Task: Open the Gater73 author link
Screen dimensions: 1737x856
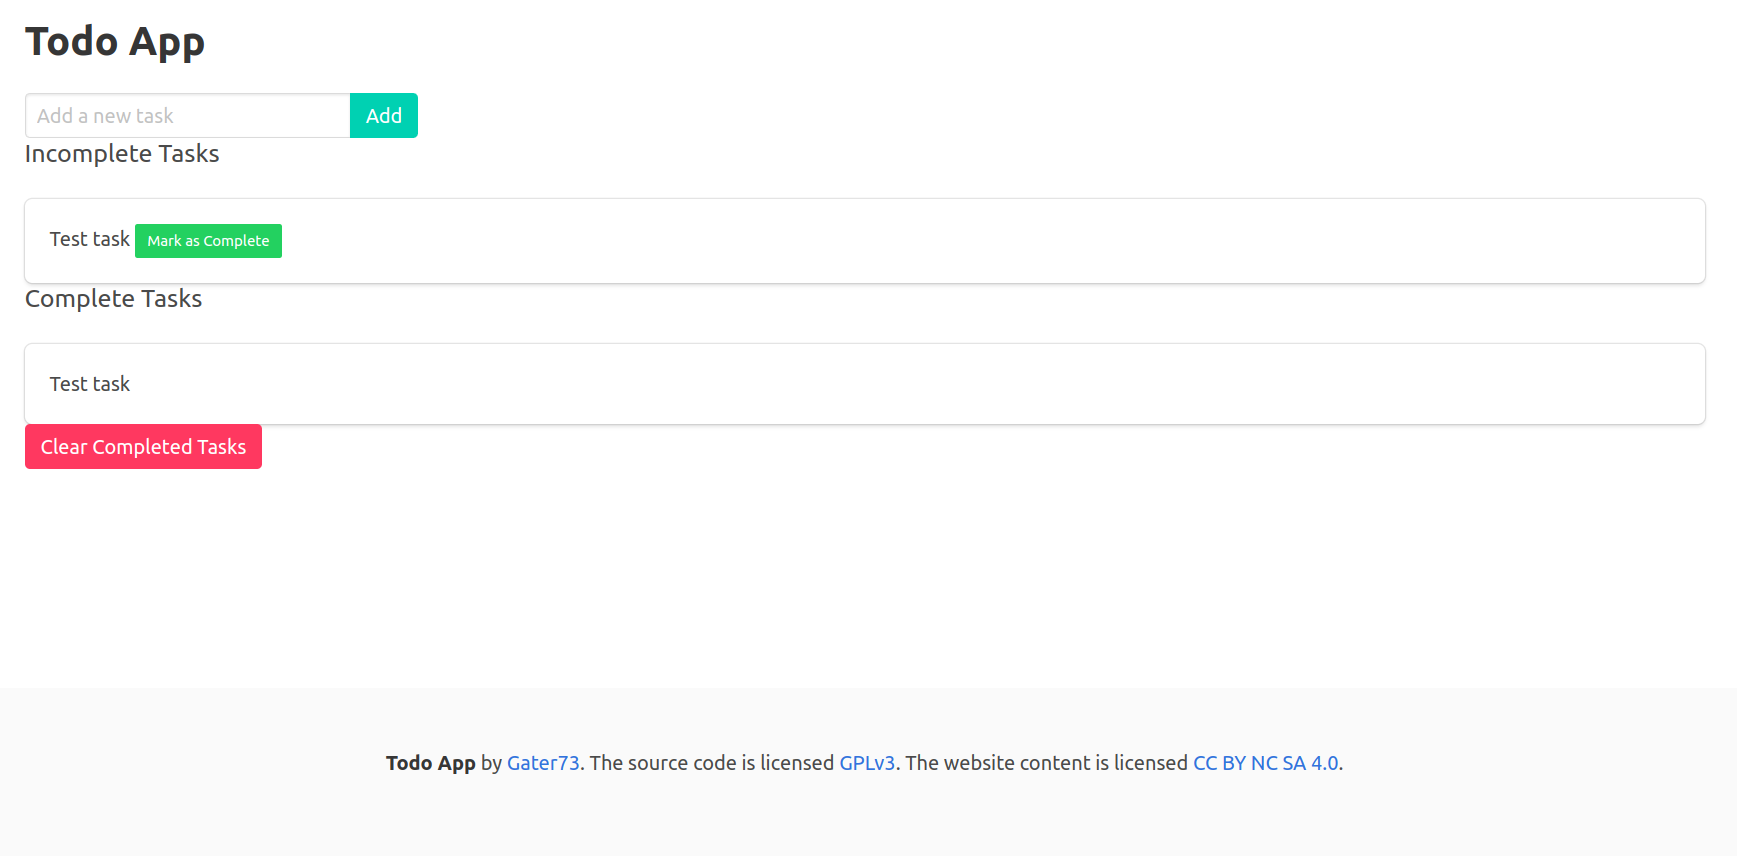Action: (x=543, y=763)
